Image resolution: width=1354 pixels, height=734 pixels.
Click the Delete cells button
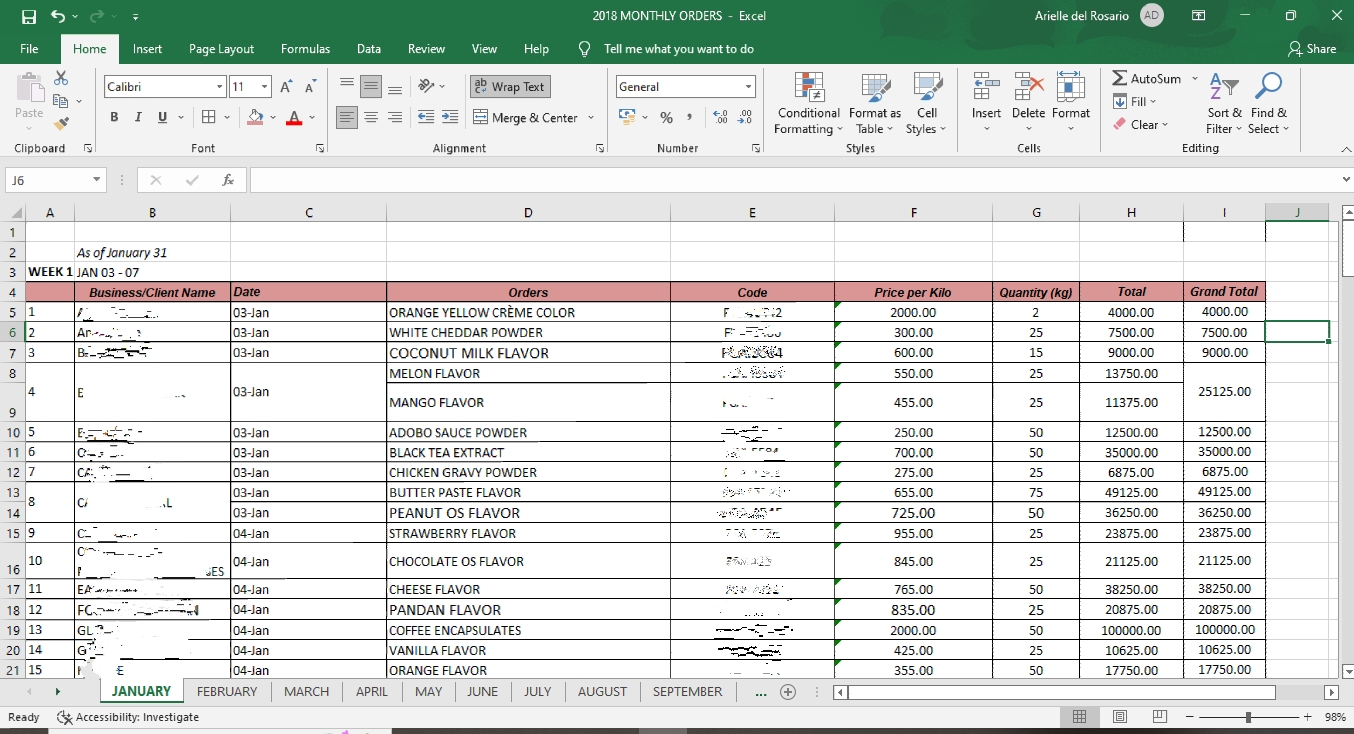1028,103
